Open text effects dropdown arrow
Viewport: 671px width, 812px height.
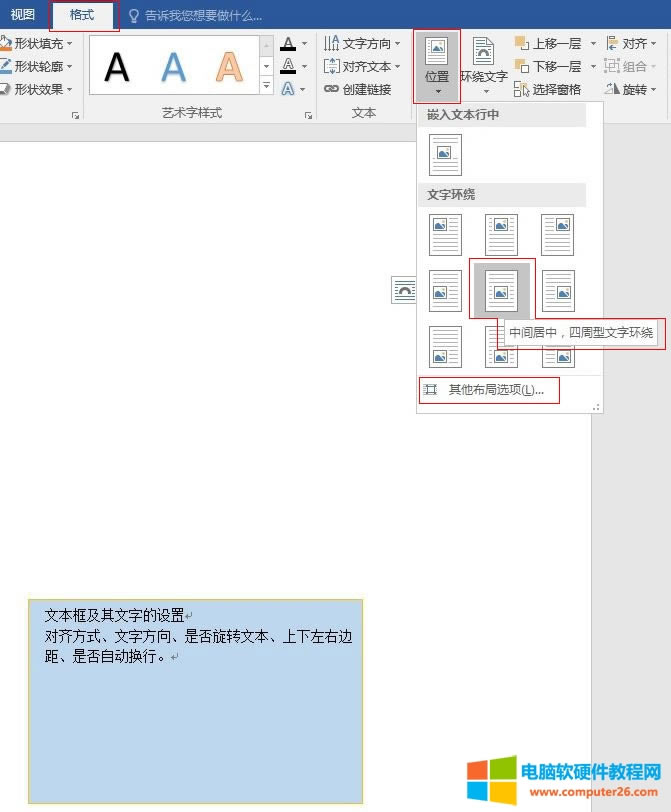[x=304, y=89]
